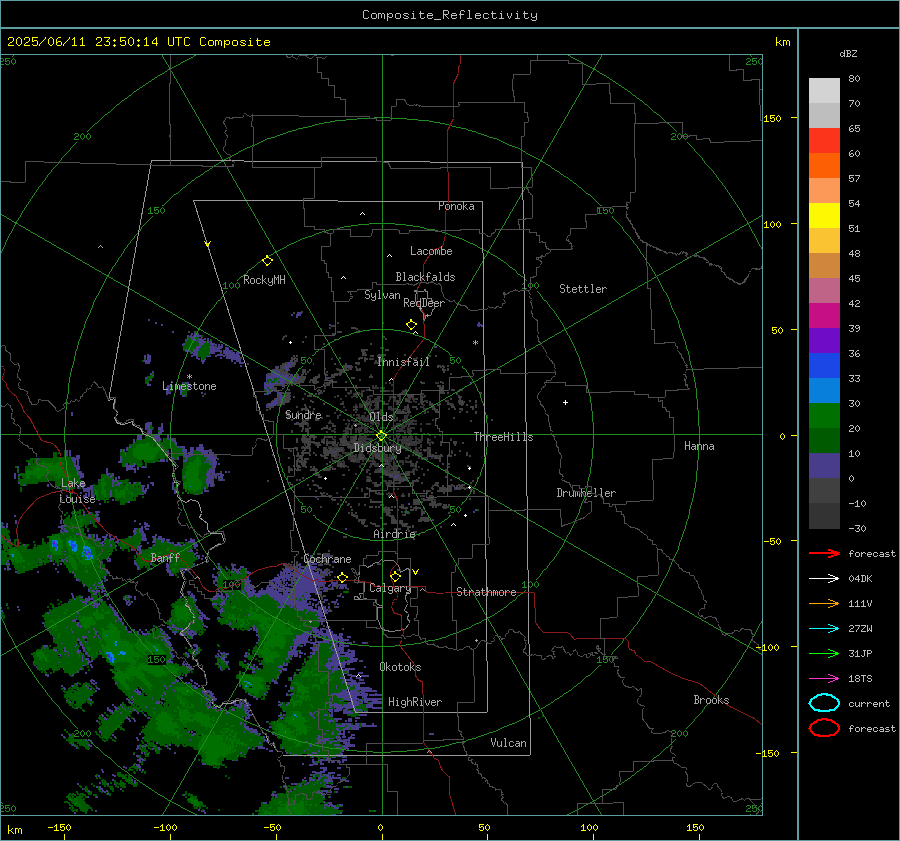Click the Composite_Reflectivity title

click(449, 15)
